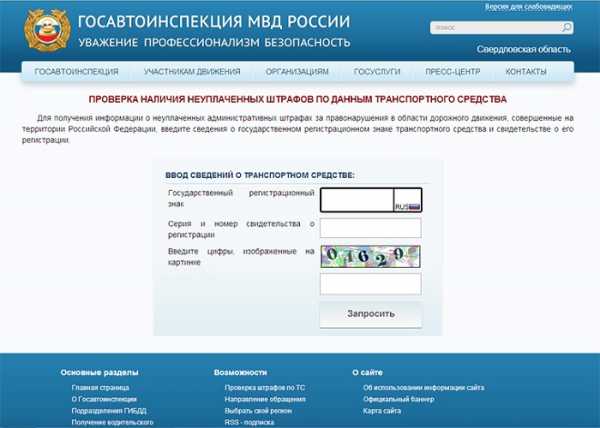Image resolution: width=600 pixels, height=428 pixels.
Task: Focus the captcha answer input field
Action: point(370,284)
